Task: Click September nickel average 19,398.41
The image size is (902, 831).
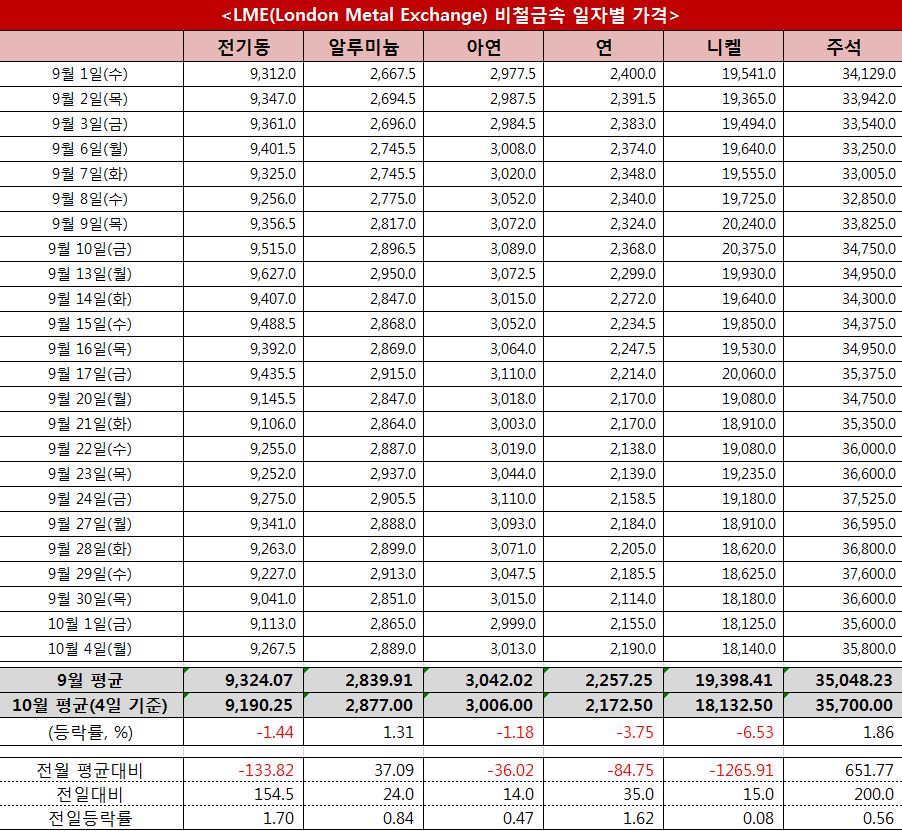Action: click(x=733, y=680)
